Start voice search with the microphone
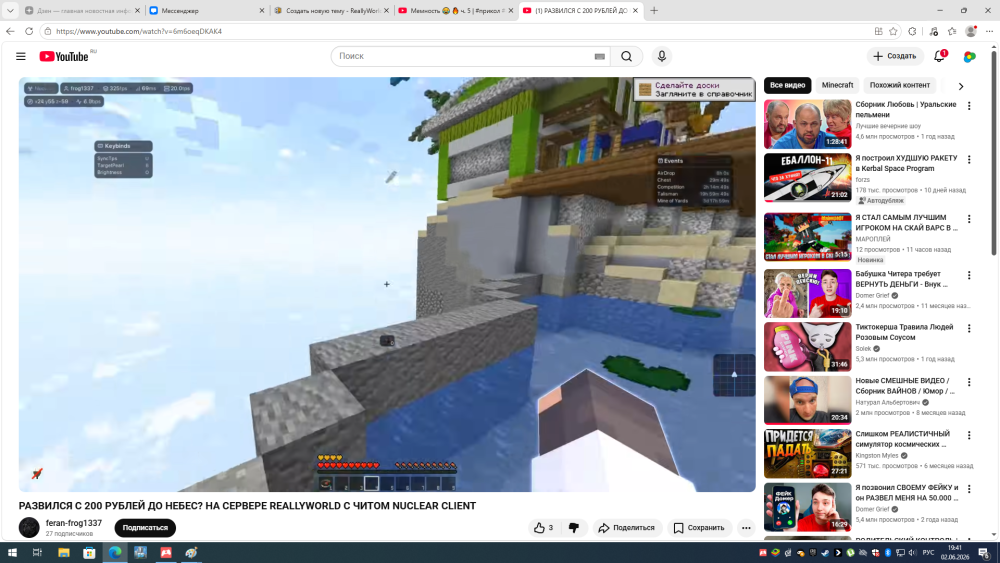This screenshot has width=1000, height=563. click(661, 56)
